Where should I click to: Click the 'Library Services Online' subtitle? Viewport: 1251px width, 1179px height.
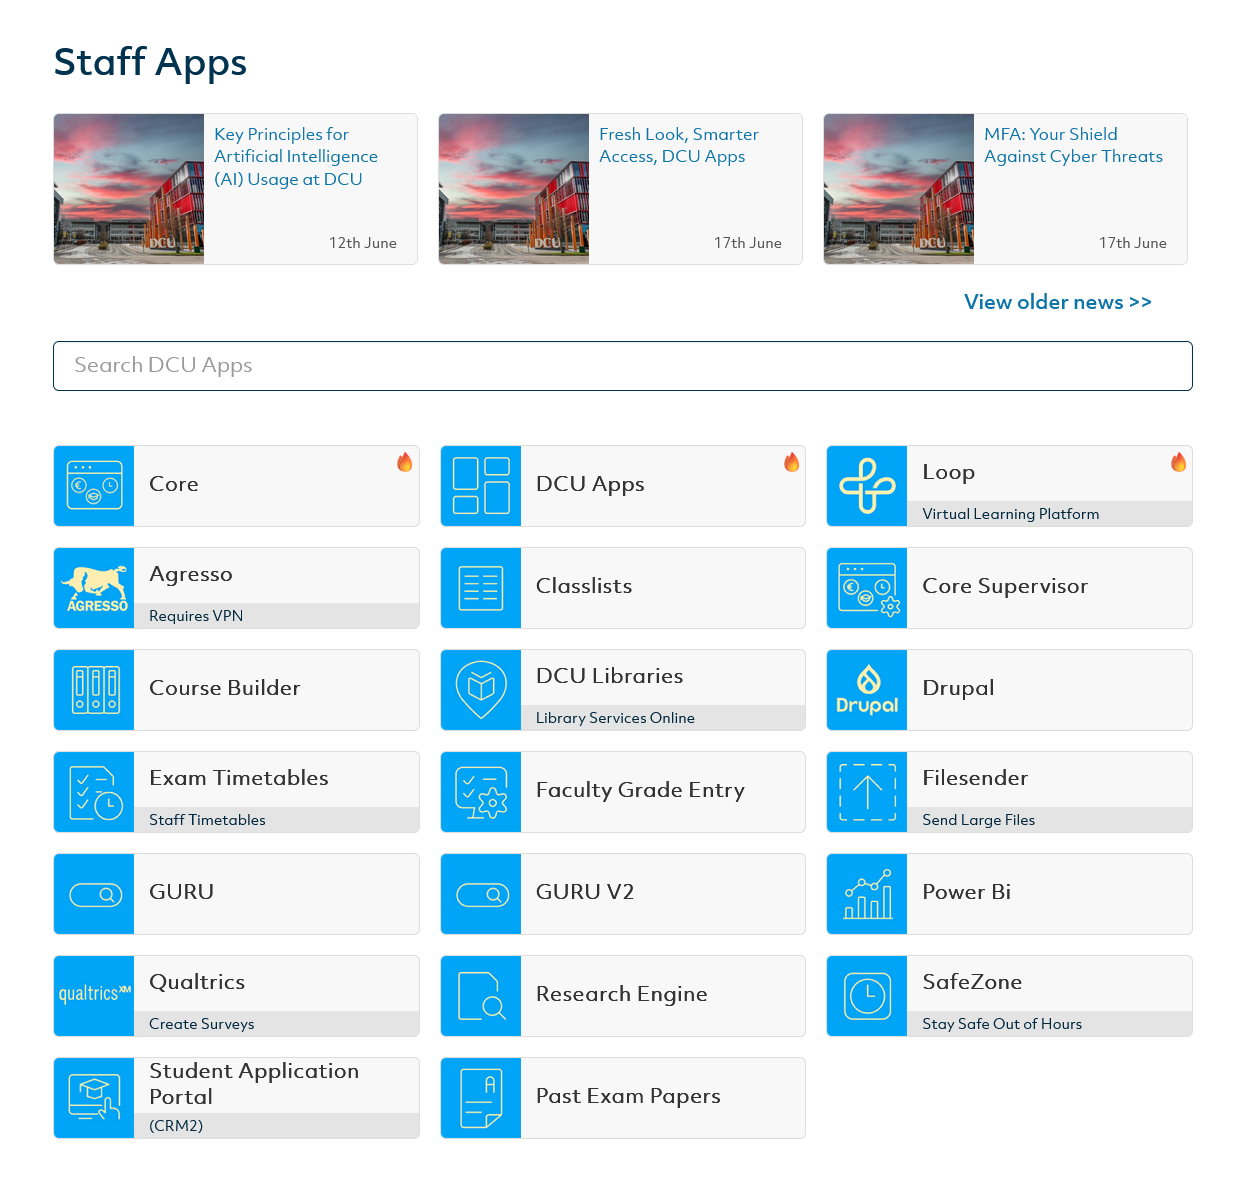tap(615, 718)
